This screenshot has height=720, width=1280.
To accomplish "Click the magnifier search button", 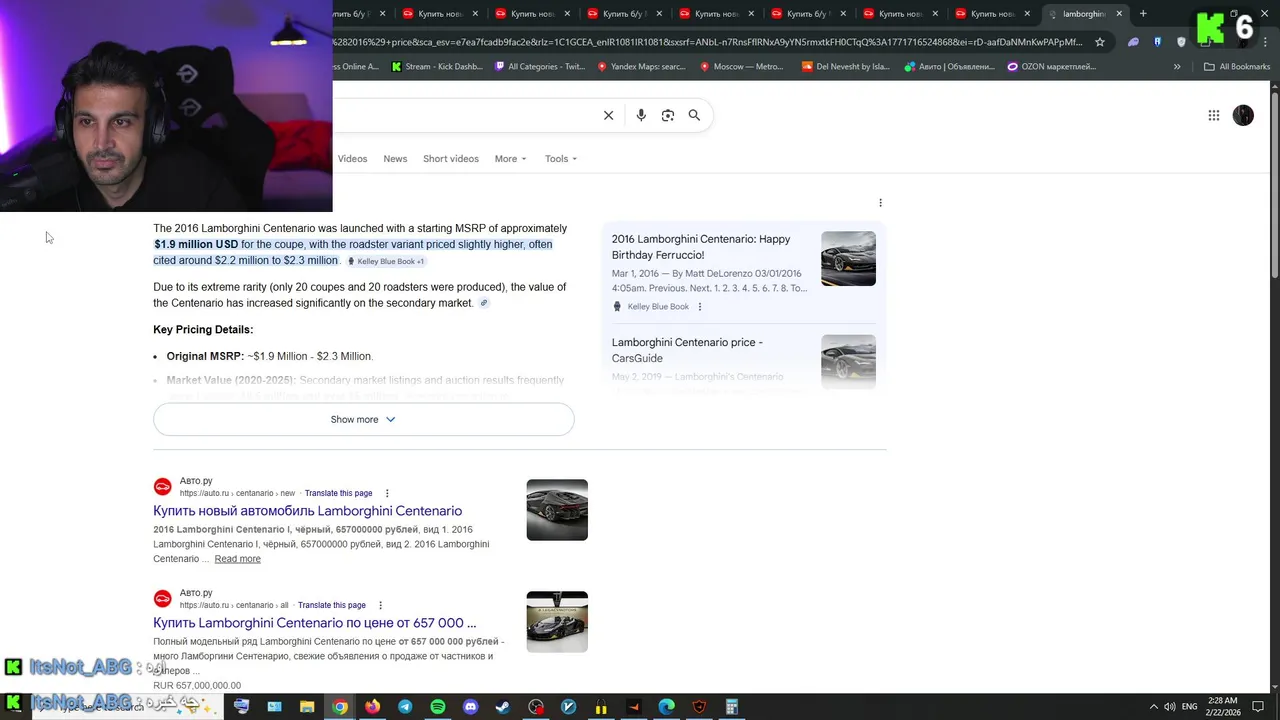I will pyautogui.click(x=694, y=115).
